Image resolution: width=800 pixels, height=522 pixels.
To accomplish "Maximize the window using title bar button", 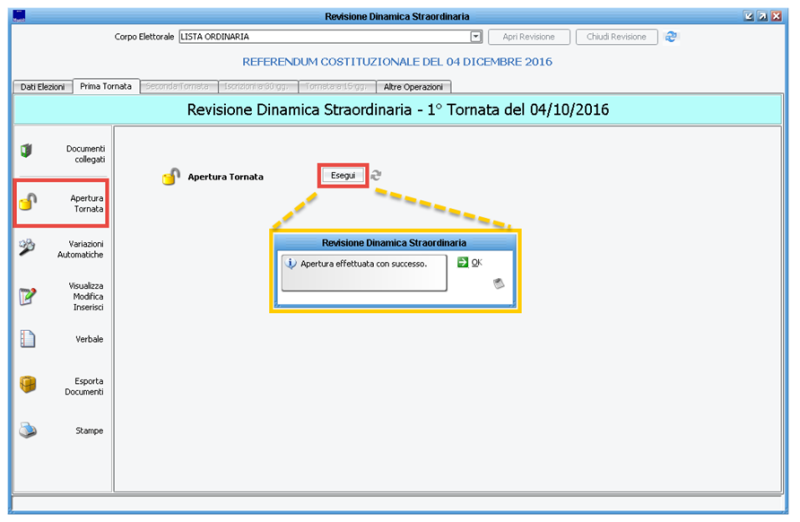I will (x=762, y=16).
